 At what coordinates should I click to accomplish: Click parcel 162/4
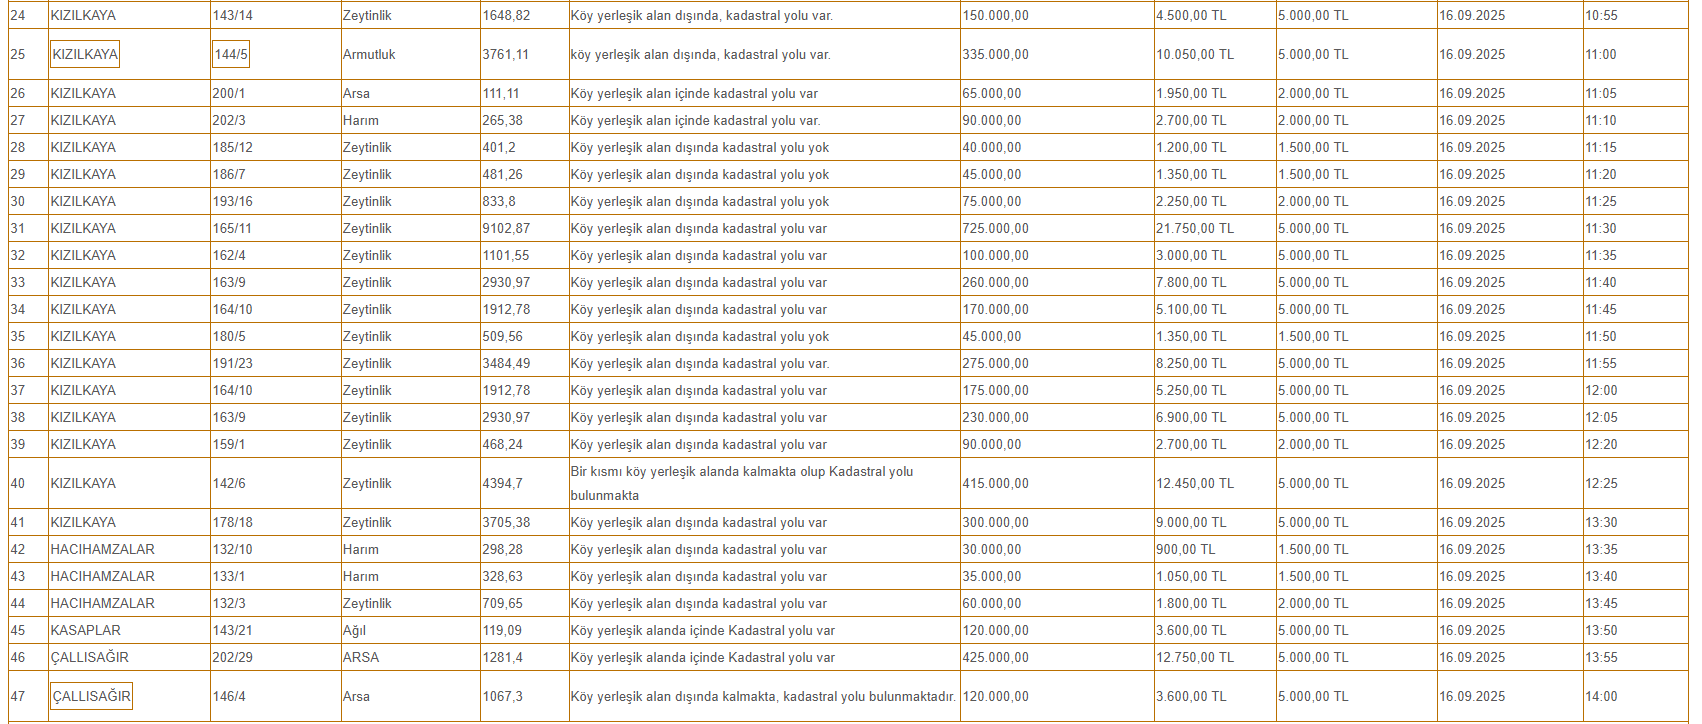pyautogui.click(x=229, y=255)
